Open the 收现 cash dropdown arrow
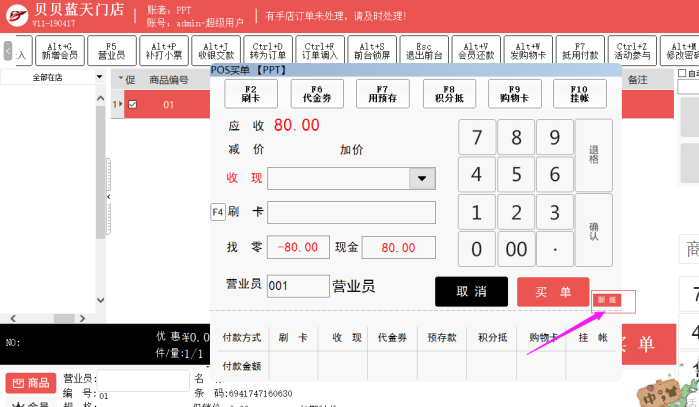Viewport: 699px width, 407px height. [422, 178]
